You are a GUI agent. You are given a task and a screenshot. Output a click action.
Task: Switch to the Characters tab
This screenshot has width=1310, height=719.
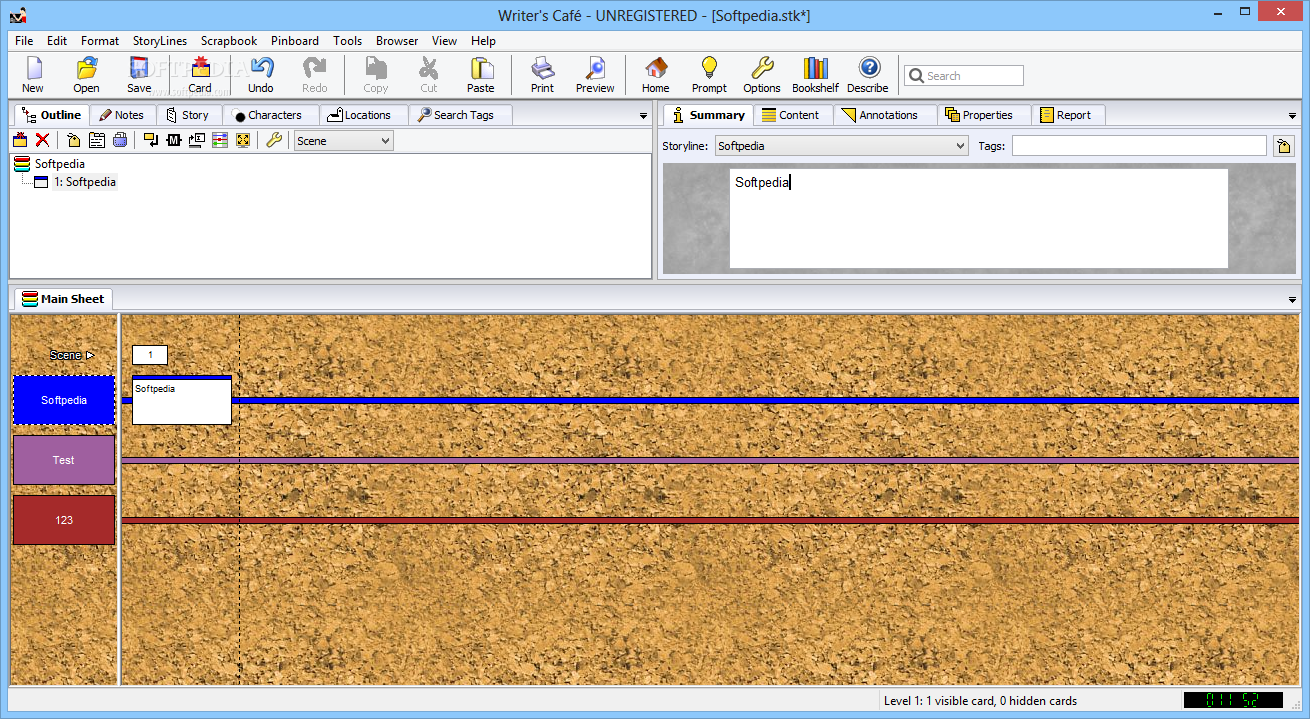point(268,115)
